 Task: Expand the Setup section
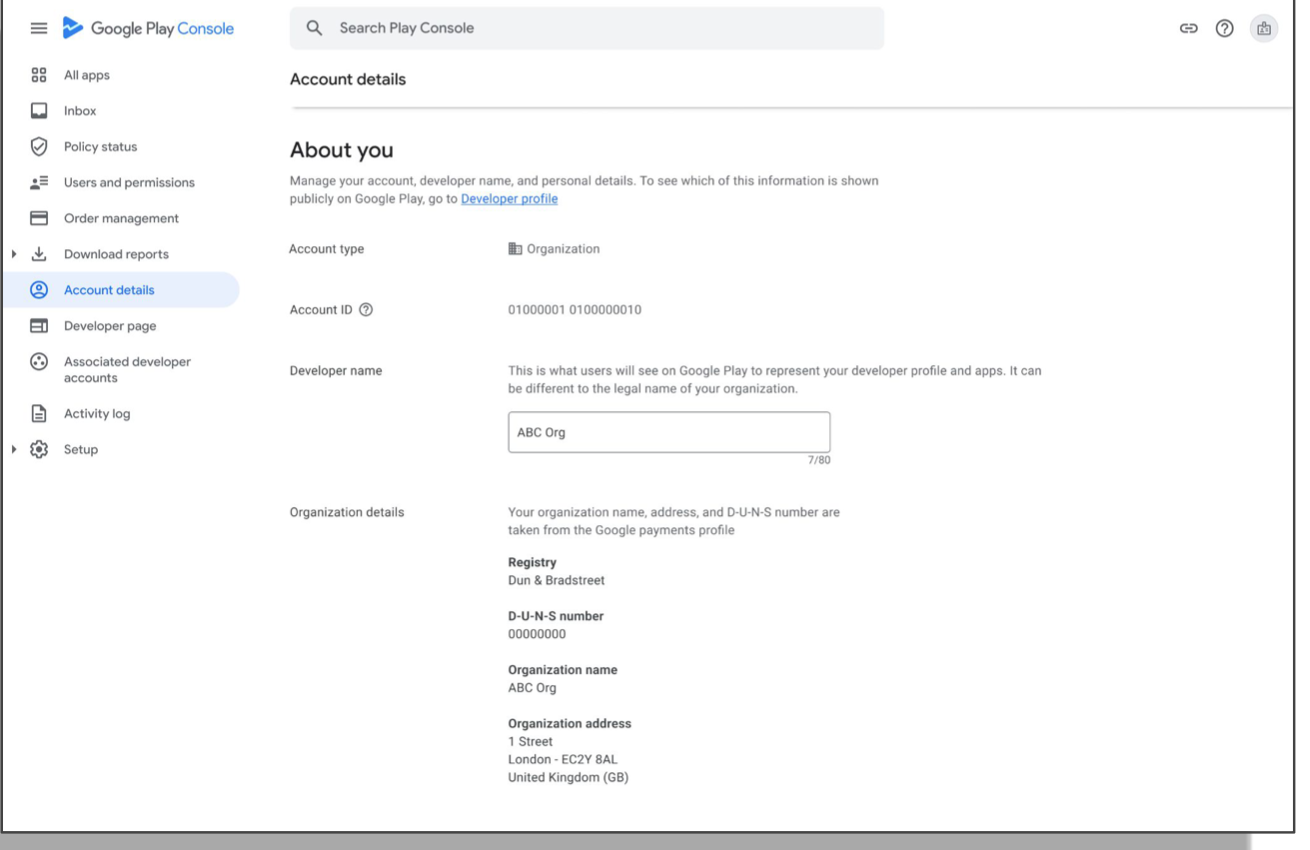14,450
